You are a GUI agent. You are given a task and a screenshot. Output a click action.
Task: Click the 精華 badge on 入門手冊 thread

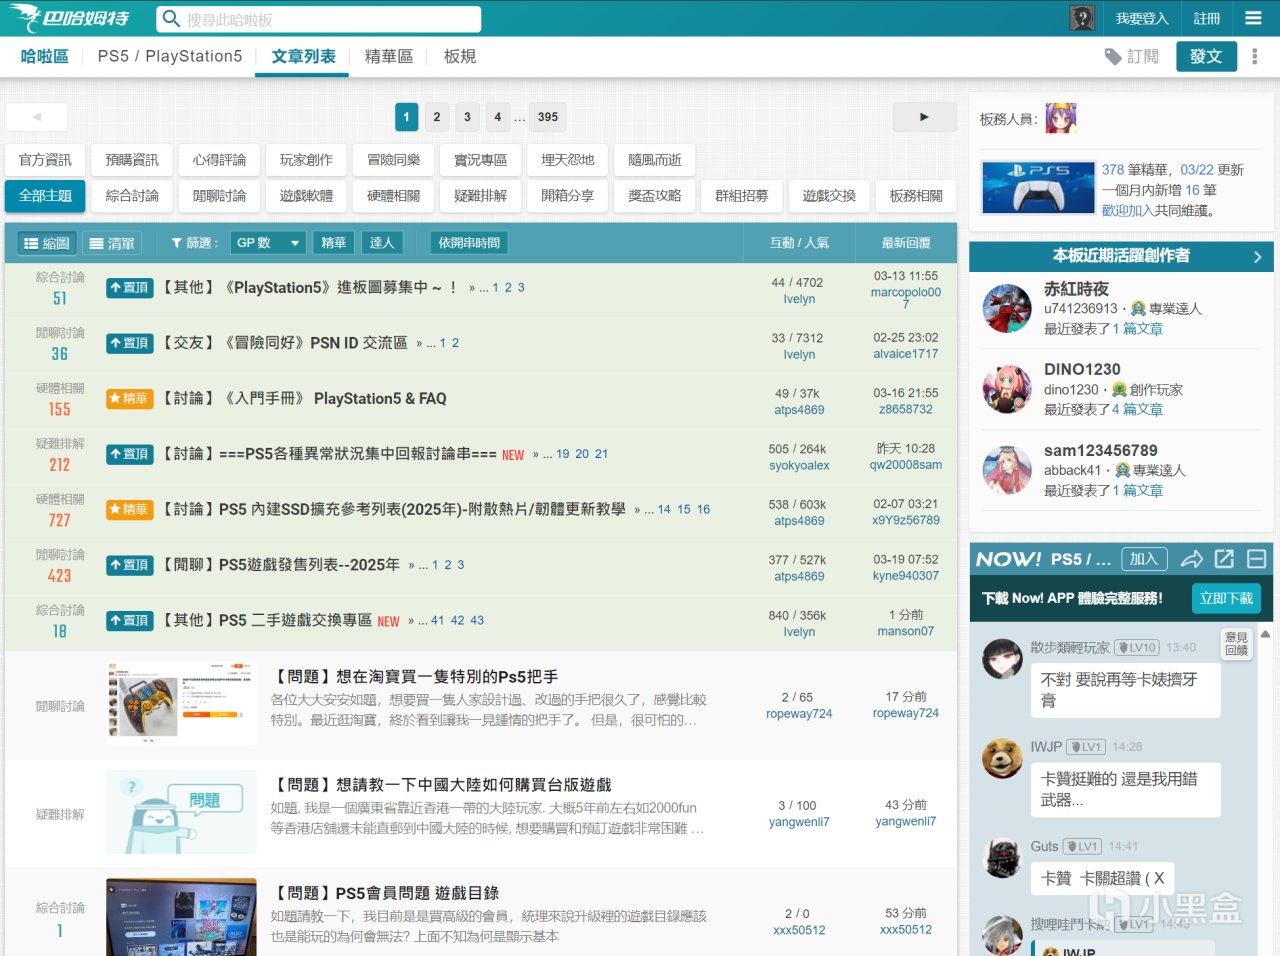coord(130,398)
